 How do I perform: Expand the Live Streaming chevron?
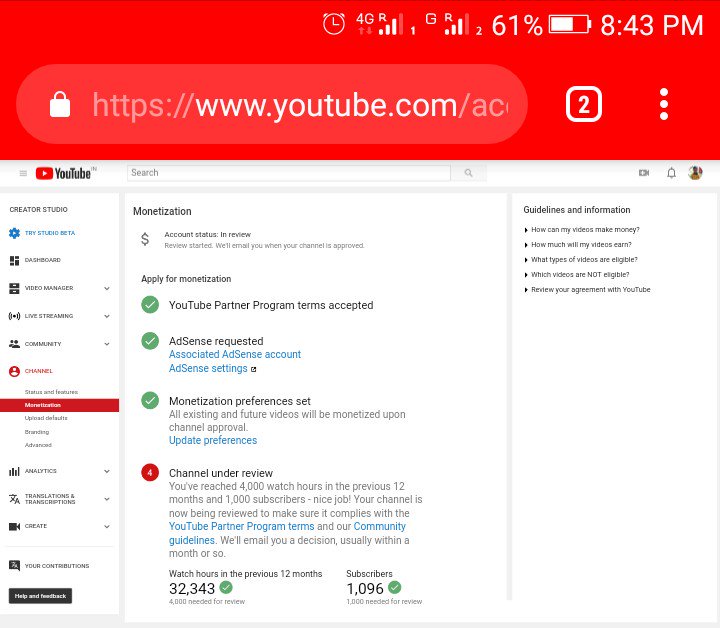point(107,316)
